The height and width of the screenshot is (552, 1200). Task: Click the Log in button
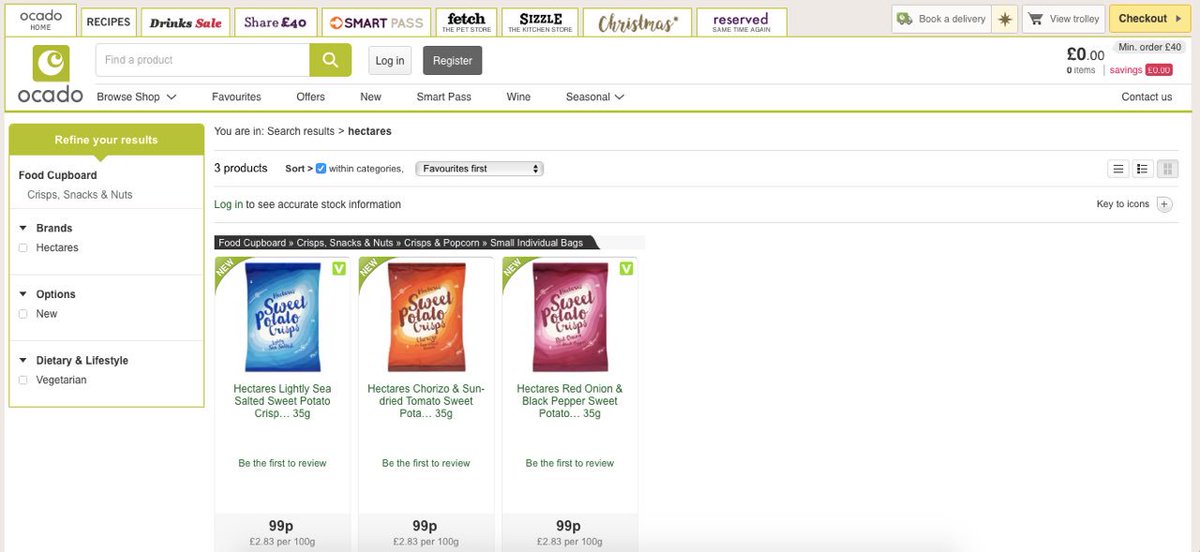[390, 61]
